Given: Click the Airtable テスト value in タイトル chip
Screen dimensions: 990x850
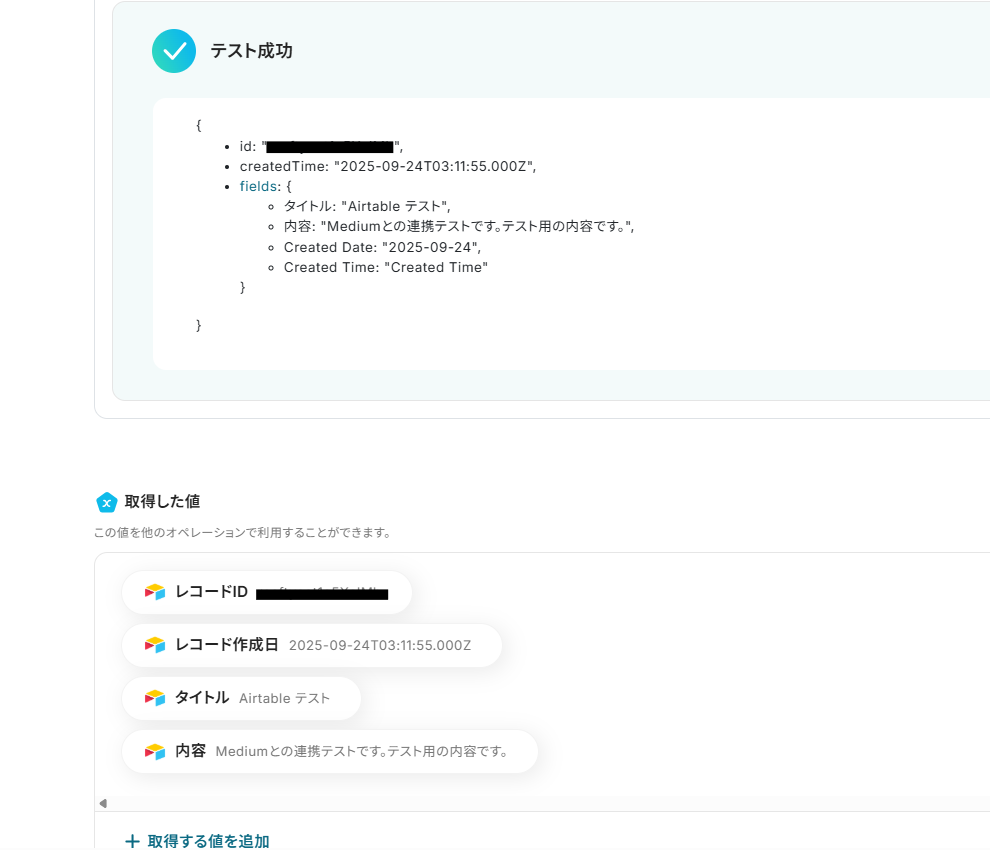Looking at the screenshot, I should pyautogui.click(x=284, y=698).
